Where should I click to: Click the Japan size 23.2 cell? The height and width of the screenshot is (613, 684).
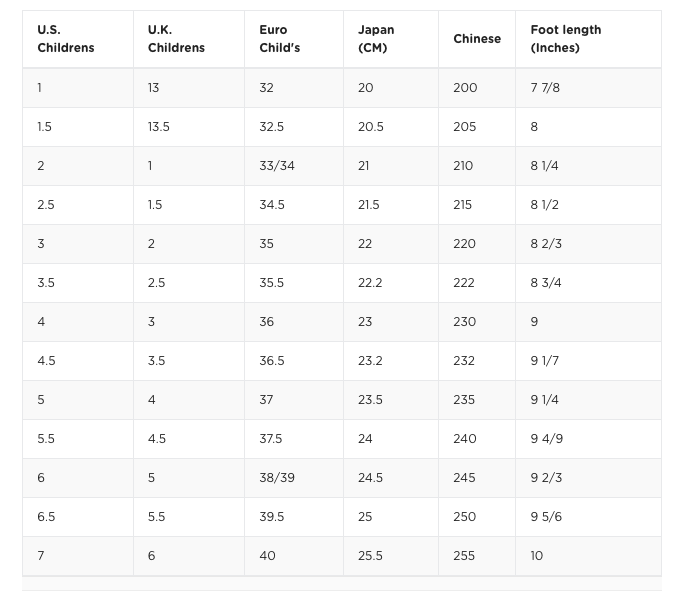pos(370,361)
